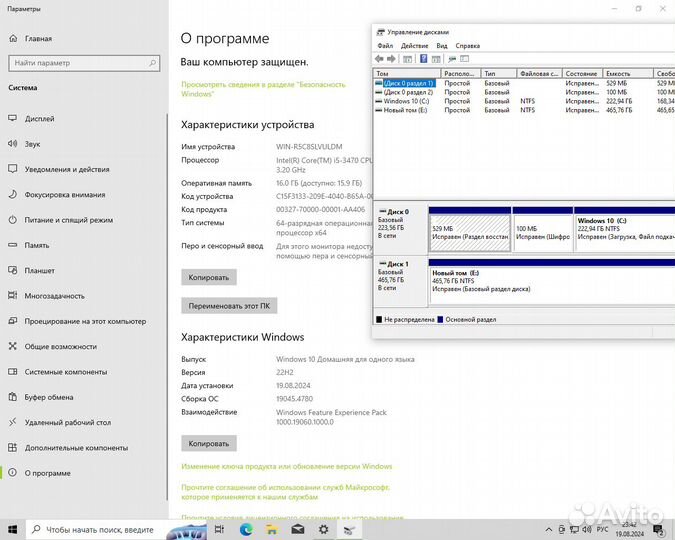Open Проецирование на этот компьютер settings

84,321
